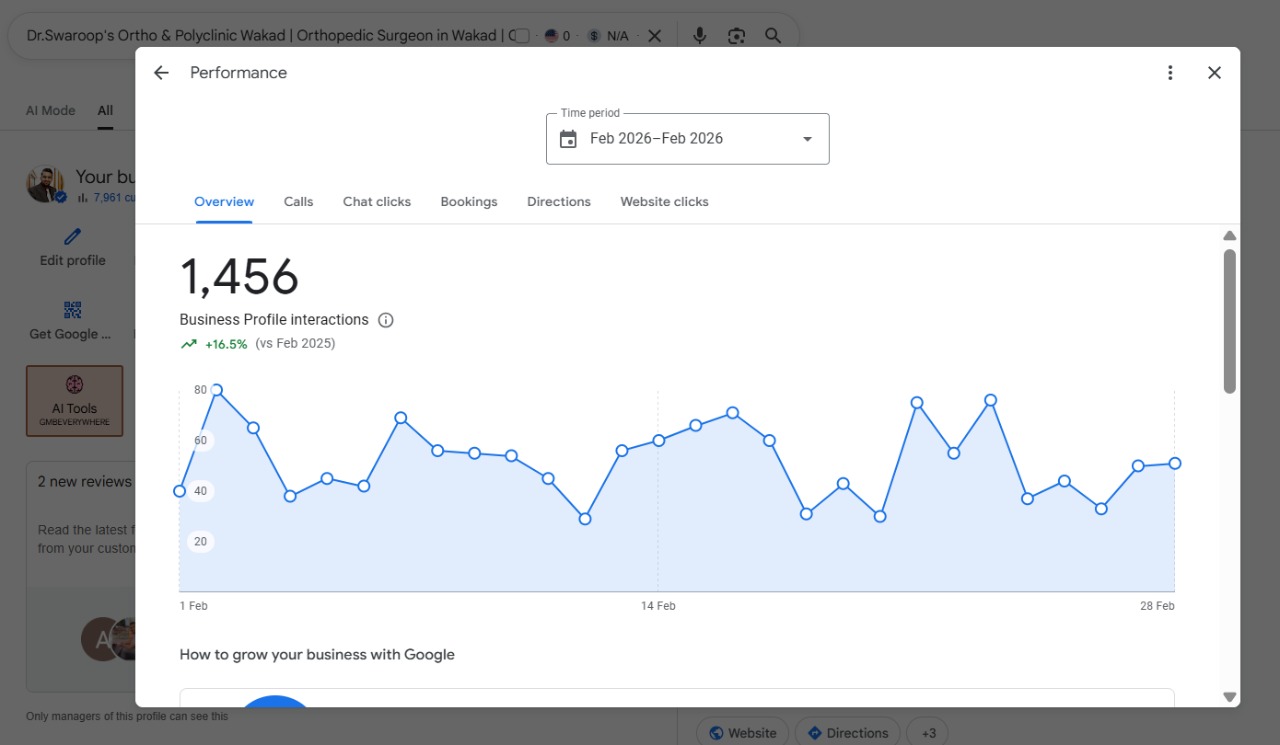Viewport: 1280px width, 745px height.
Task: Click the vertical scrollbar thumb in Performance panel
Action: [1230, 321]
